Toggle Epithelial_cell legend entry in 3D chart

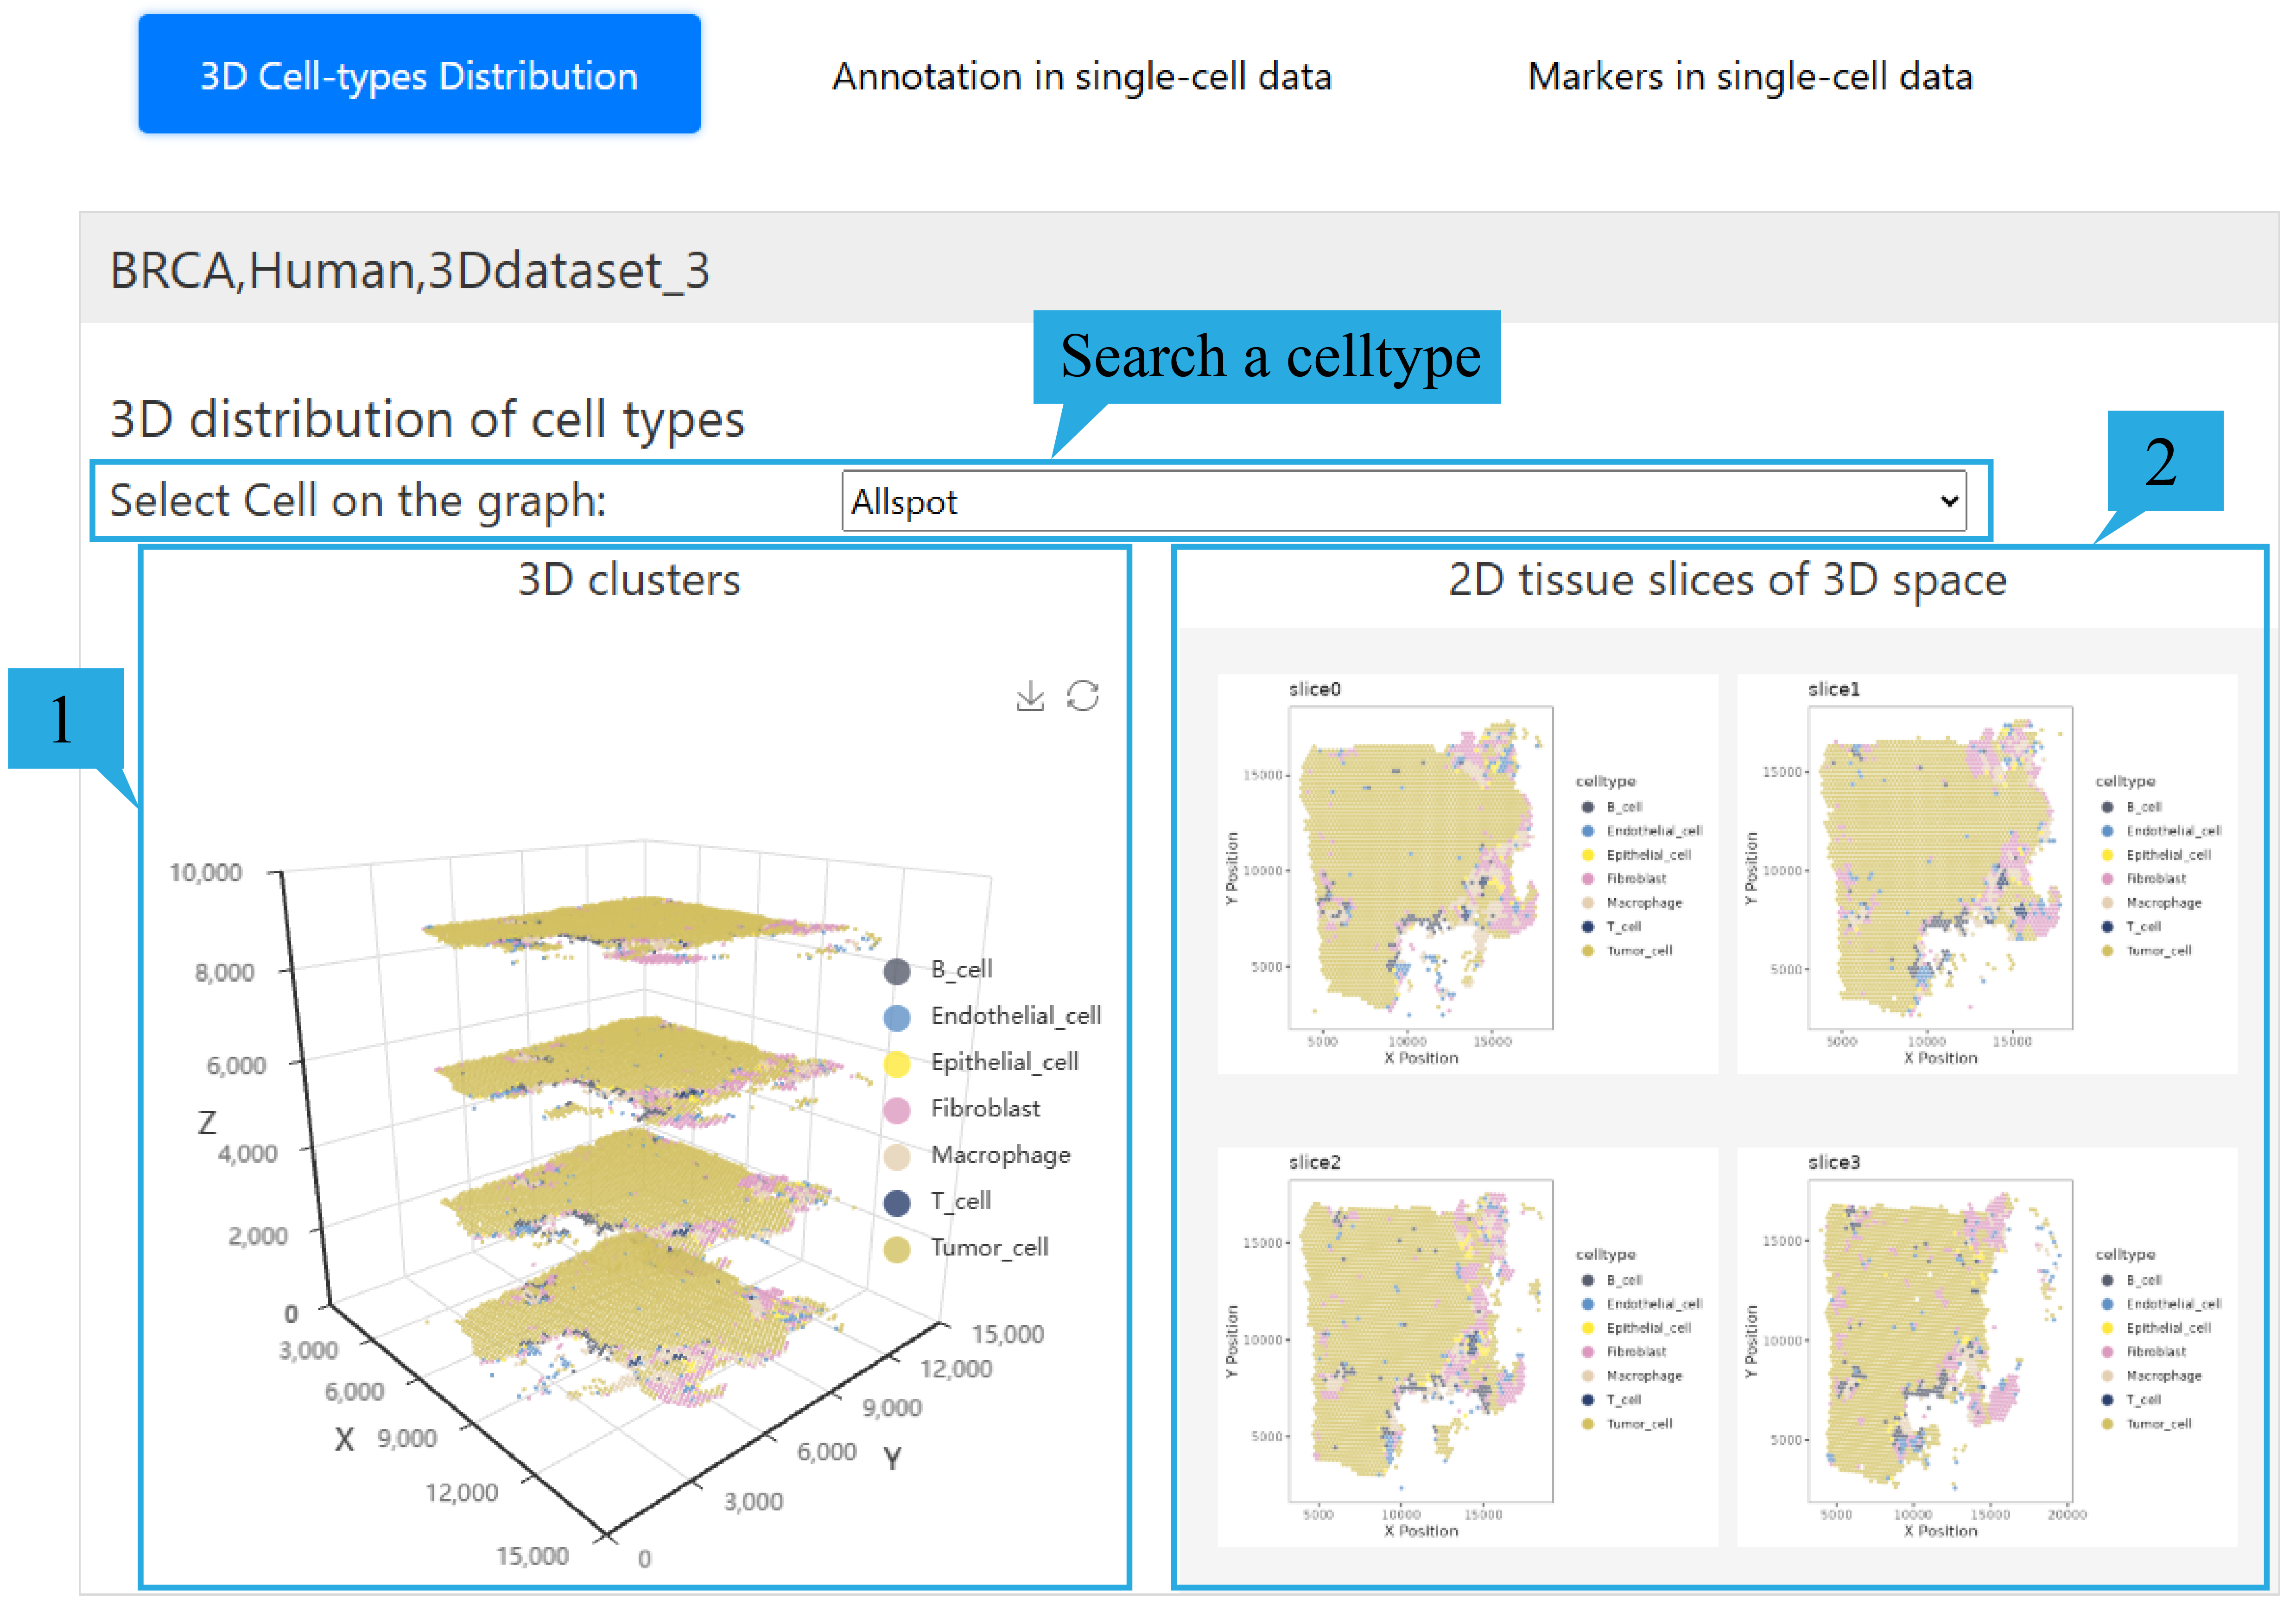pos(1003,1062)
